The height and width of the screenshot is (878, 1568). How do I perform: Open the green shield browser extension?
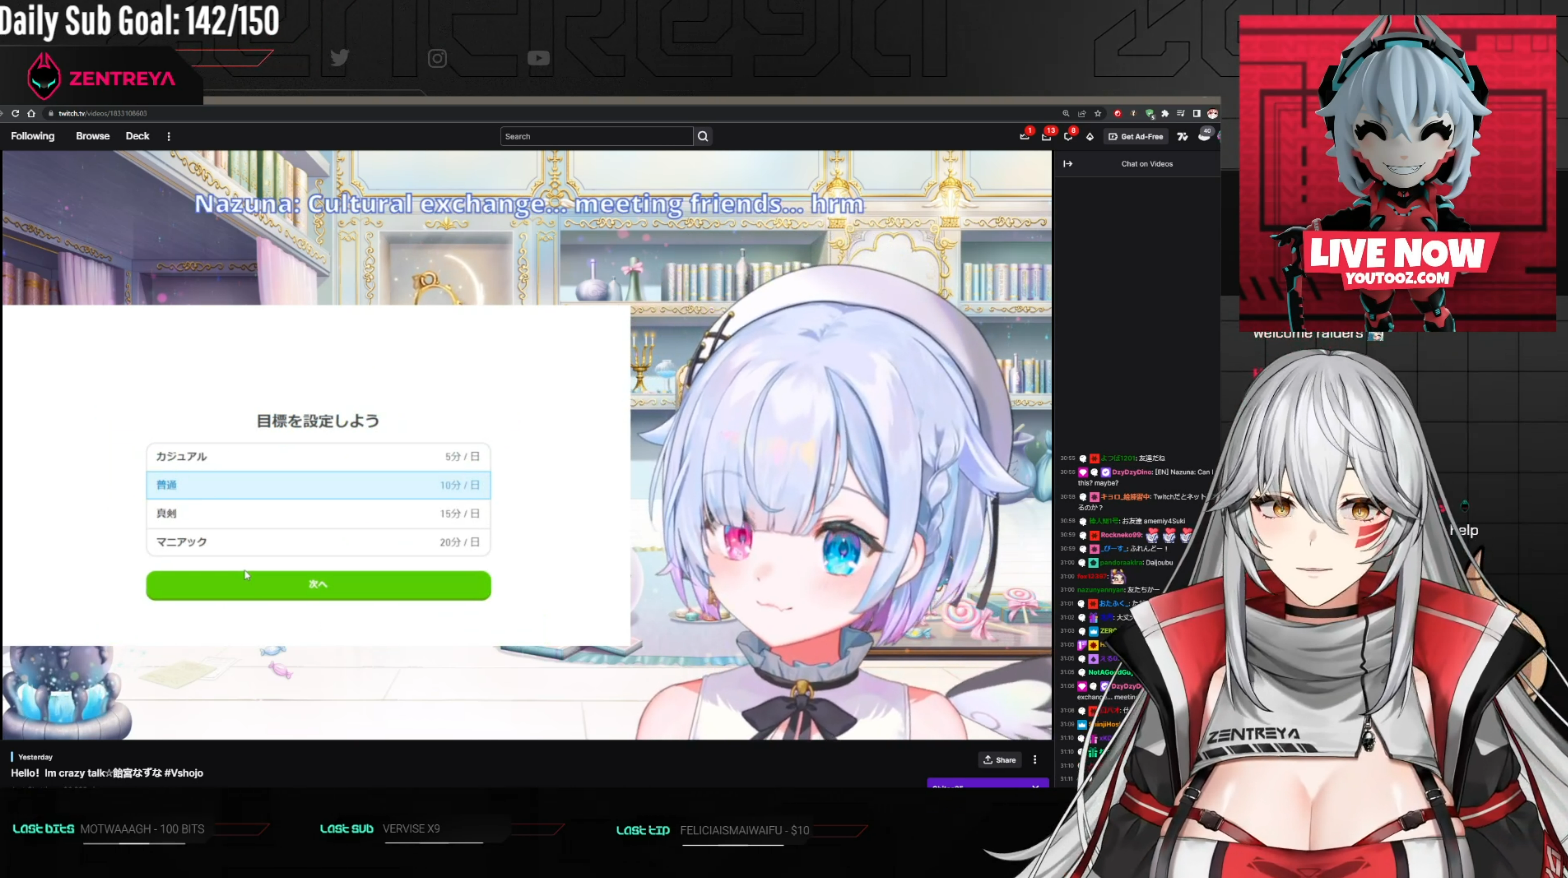(x=1150, y=113)
